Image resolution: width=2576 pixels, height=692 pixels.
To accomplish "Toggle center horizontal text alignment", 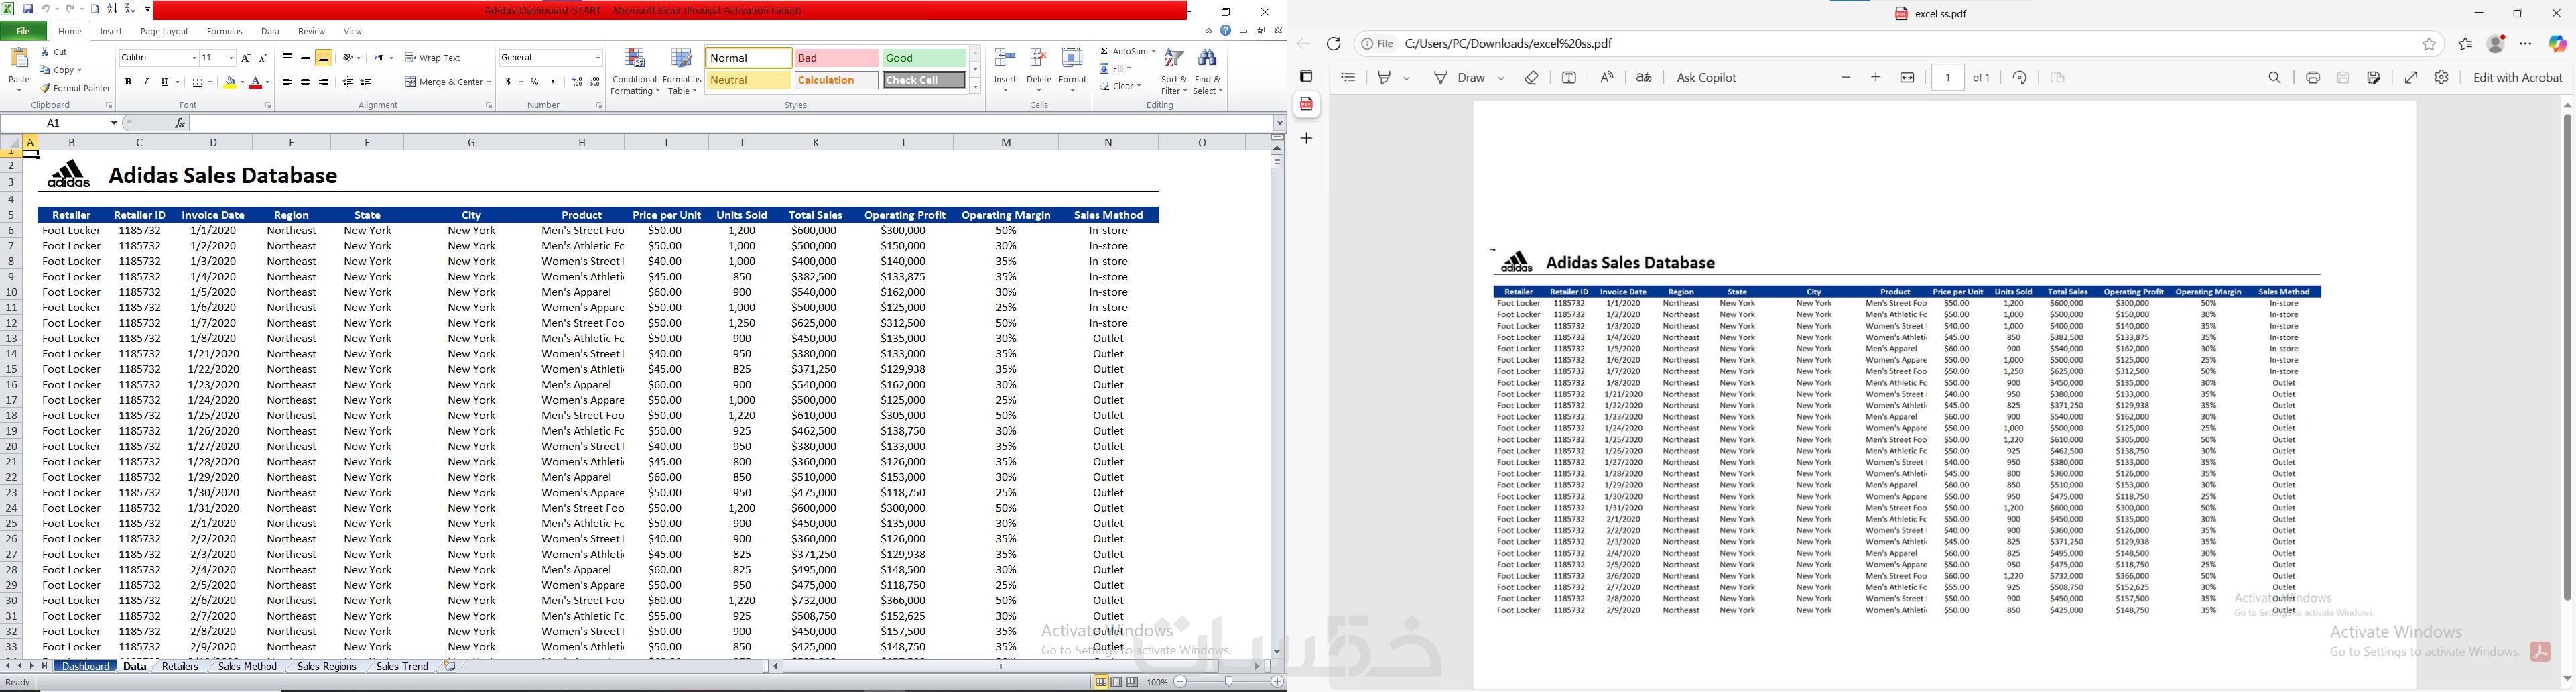I will (305, 82).
